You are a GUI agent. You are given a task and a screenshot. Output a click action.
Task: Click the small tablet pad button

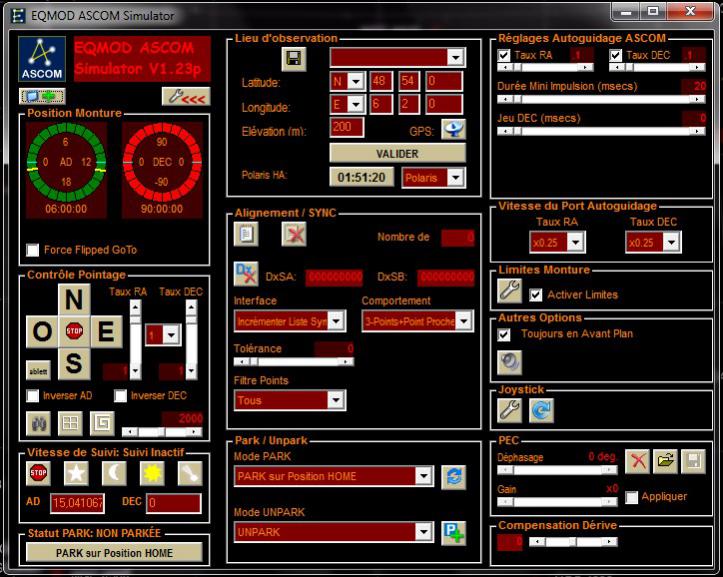pyautogui.click(x=38, y=371)
